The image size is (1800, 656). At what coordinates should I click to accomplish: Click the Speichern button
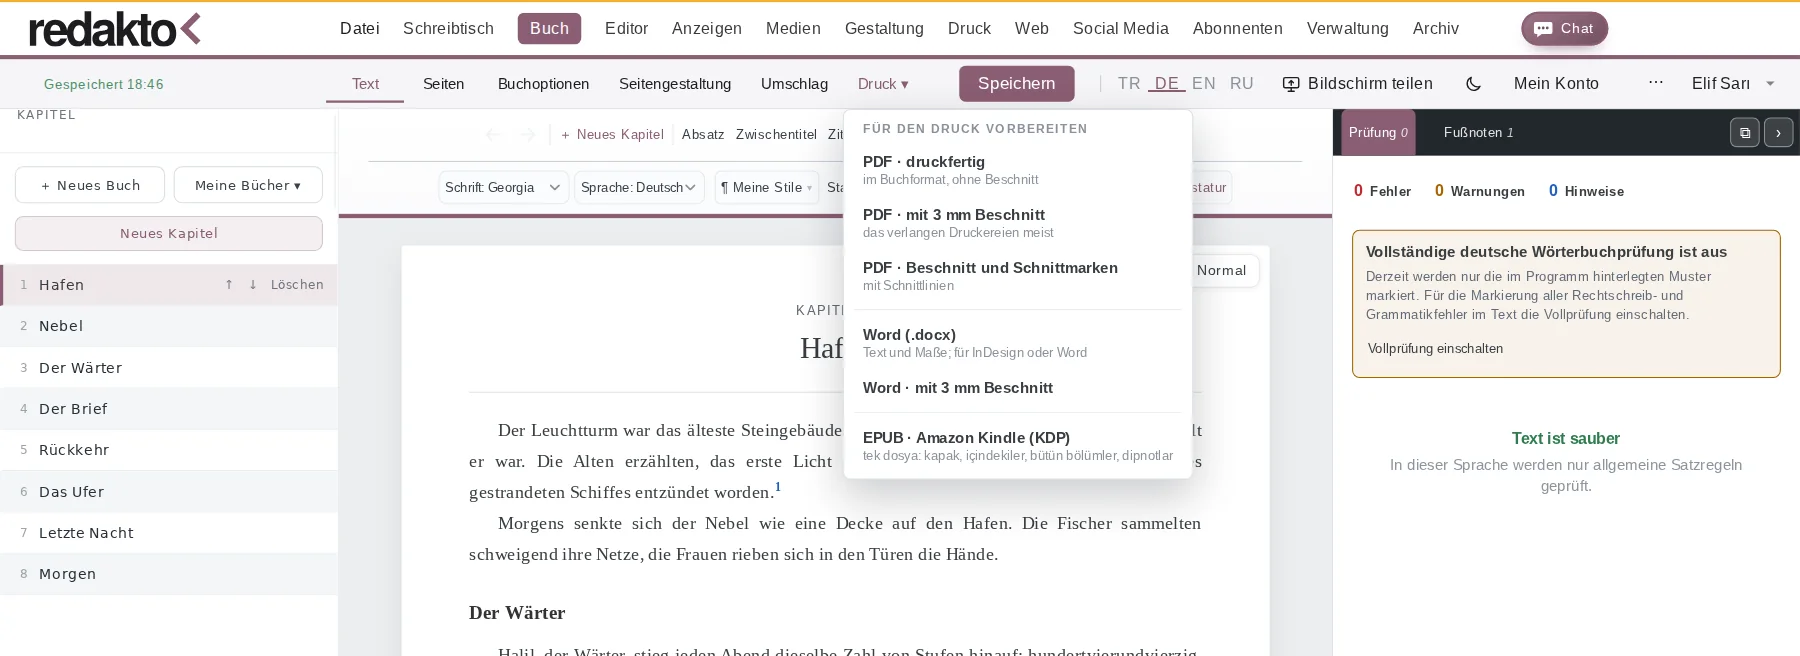1016,84
